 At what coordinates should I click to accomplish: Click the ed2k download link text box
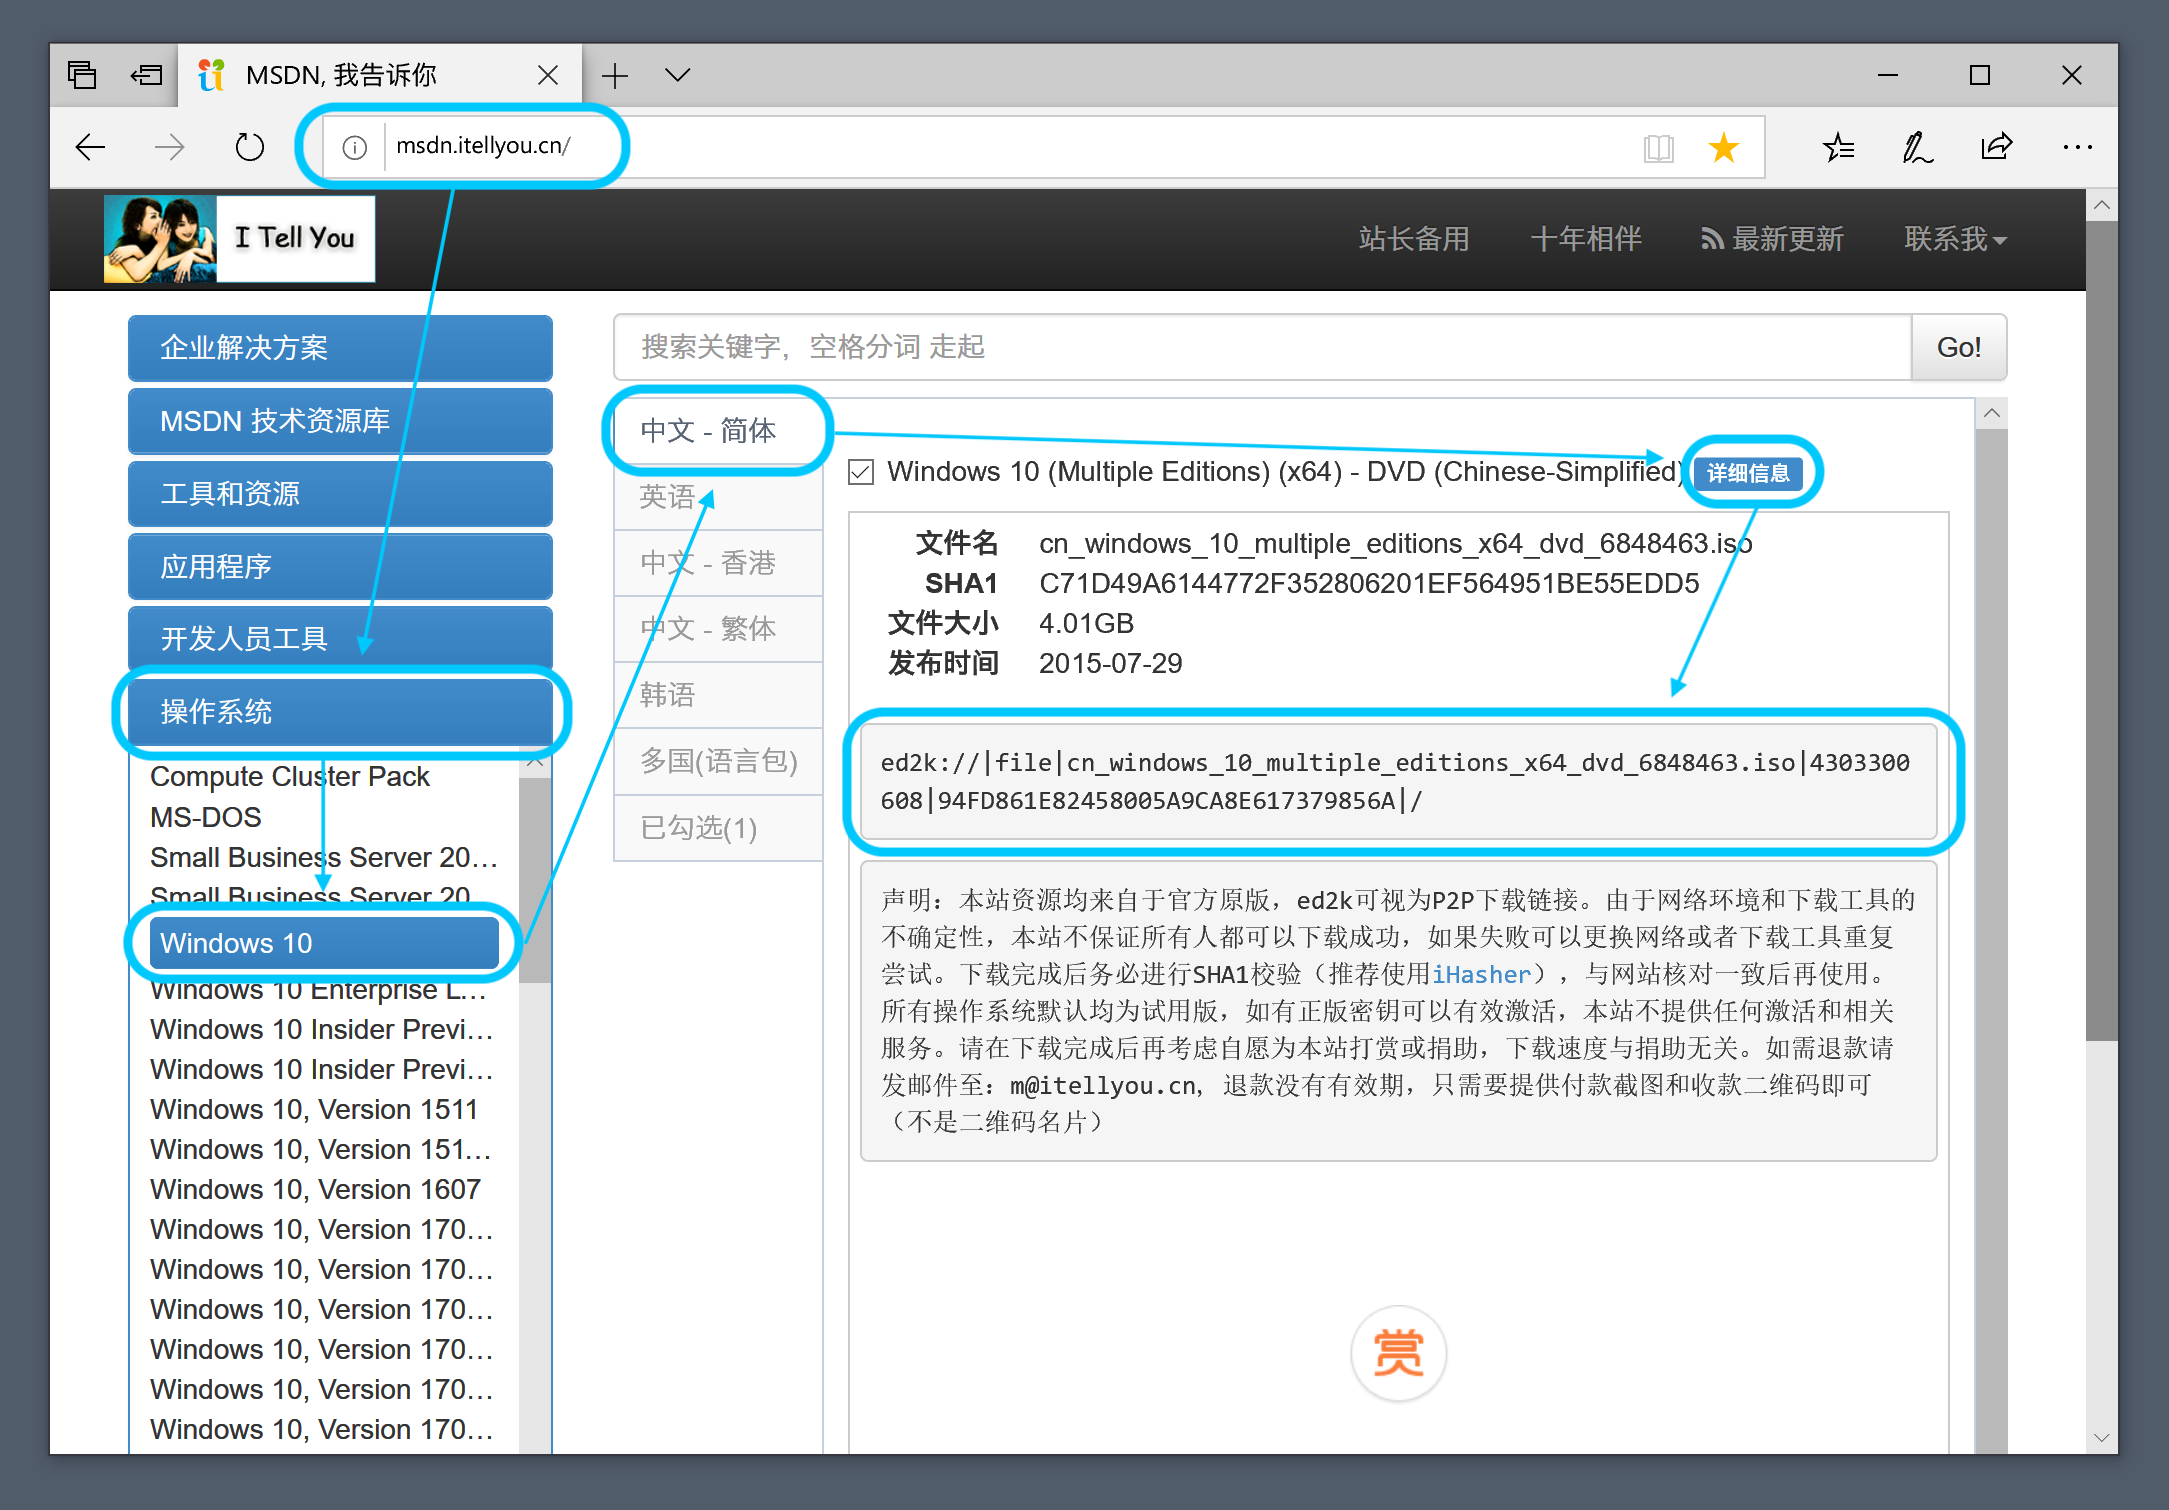pyautogui.click(x=1398, y=781)
